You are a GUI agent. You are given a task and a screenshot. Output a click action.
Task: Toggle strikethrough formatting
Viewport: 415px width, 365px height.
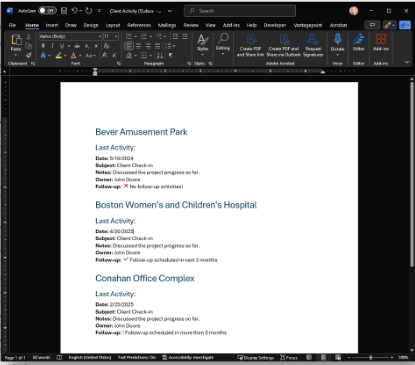coord(77,46)
